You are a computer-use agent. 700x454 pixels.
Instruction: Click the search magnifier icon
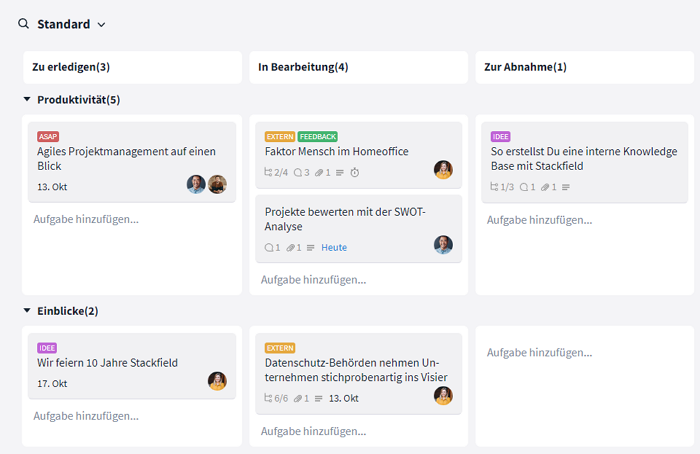pyautogui.click(x=23, y=24)
